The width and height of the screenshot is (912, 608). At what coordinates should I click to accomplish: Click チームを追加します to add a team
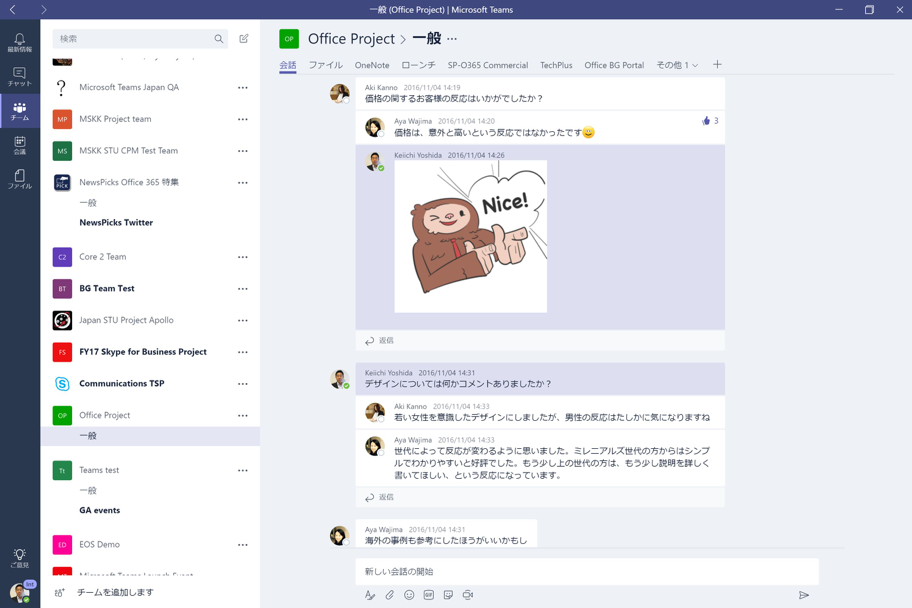coord(115,592)
